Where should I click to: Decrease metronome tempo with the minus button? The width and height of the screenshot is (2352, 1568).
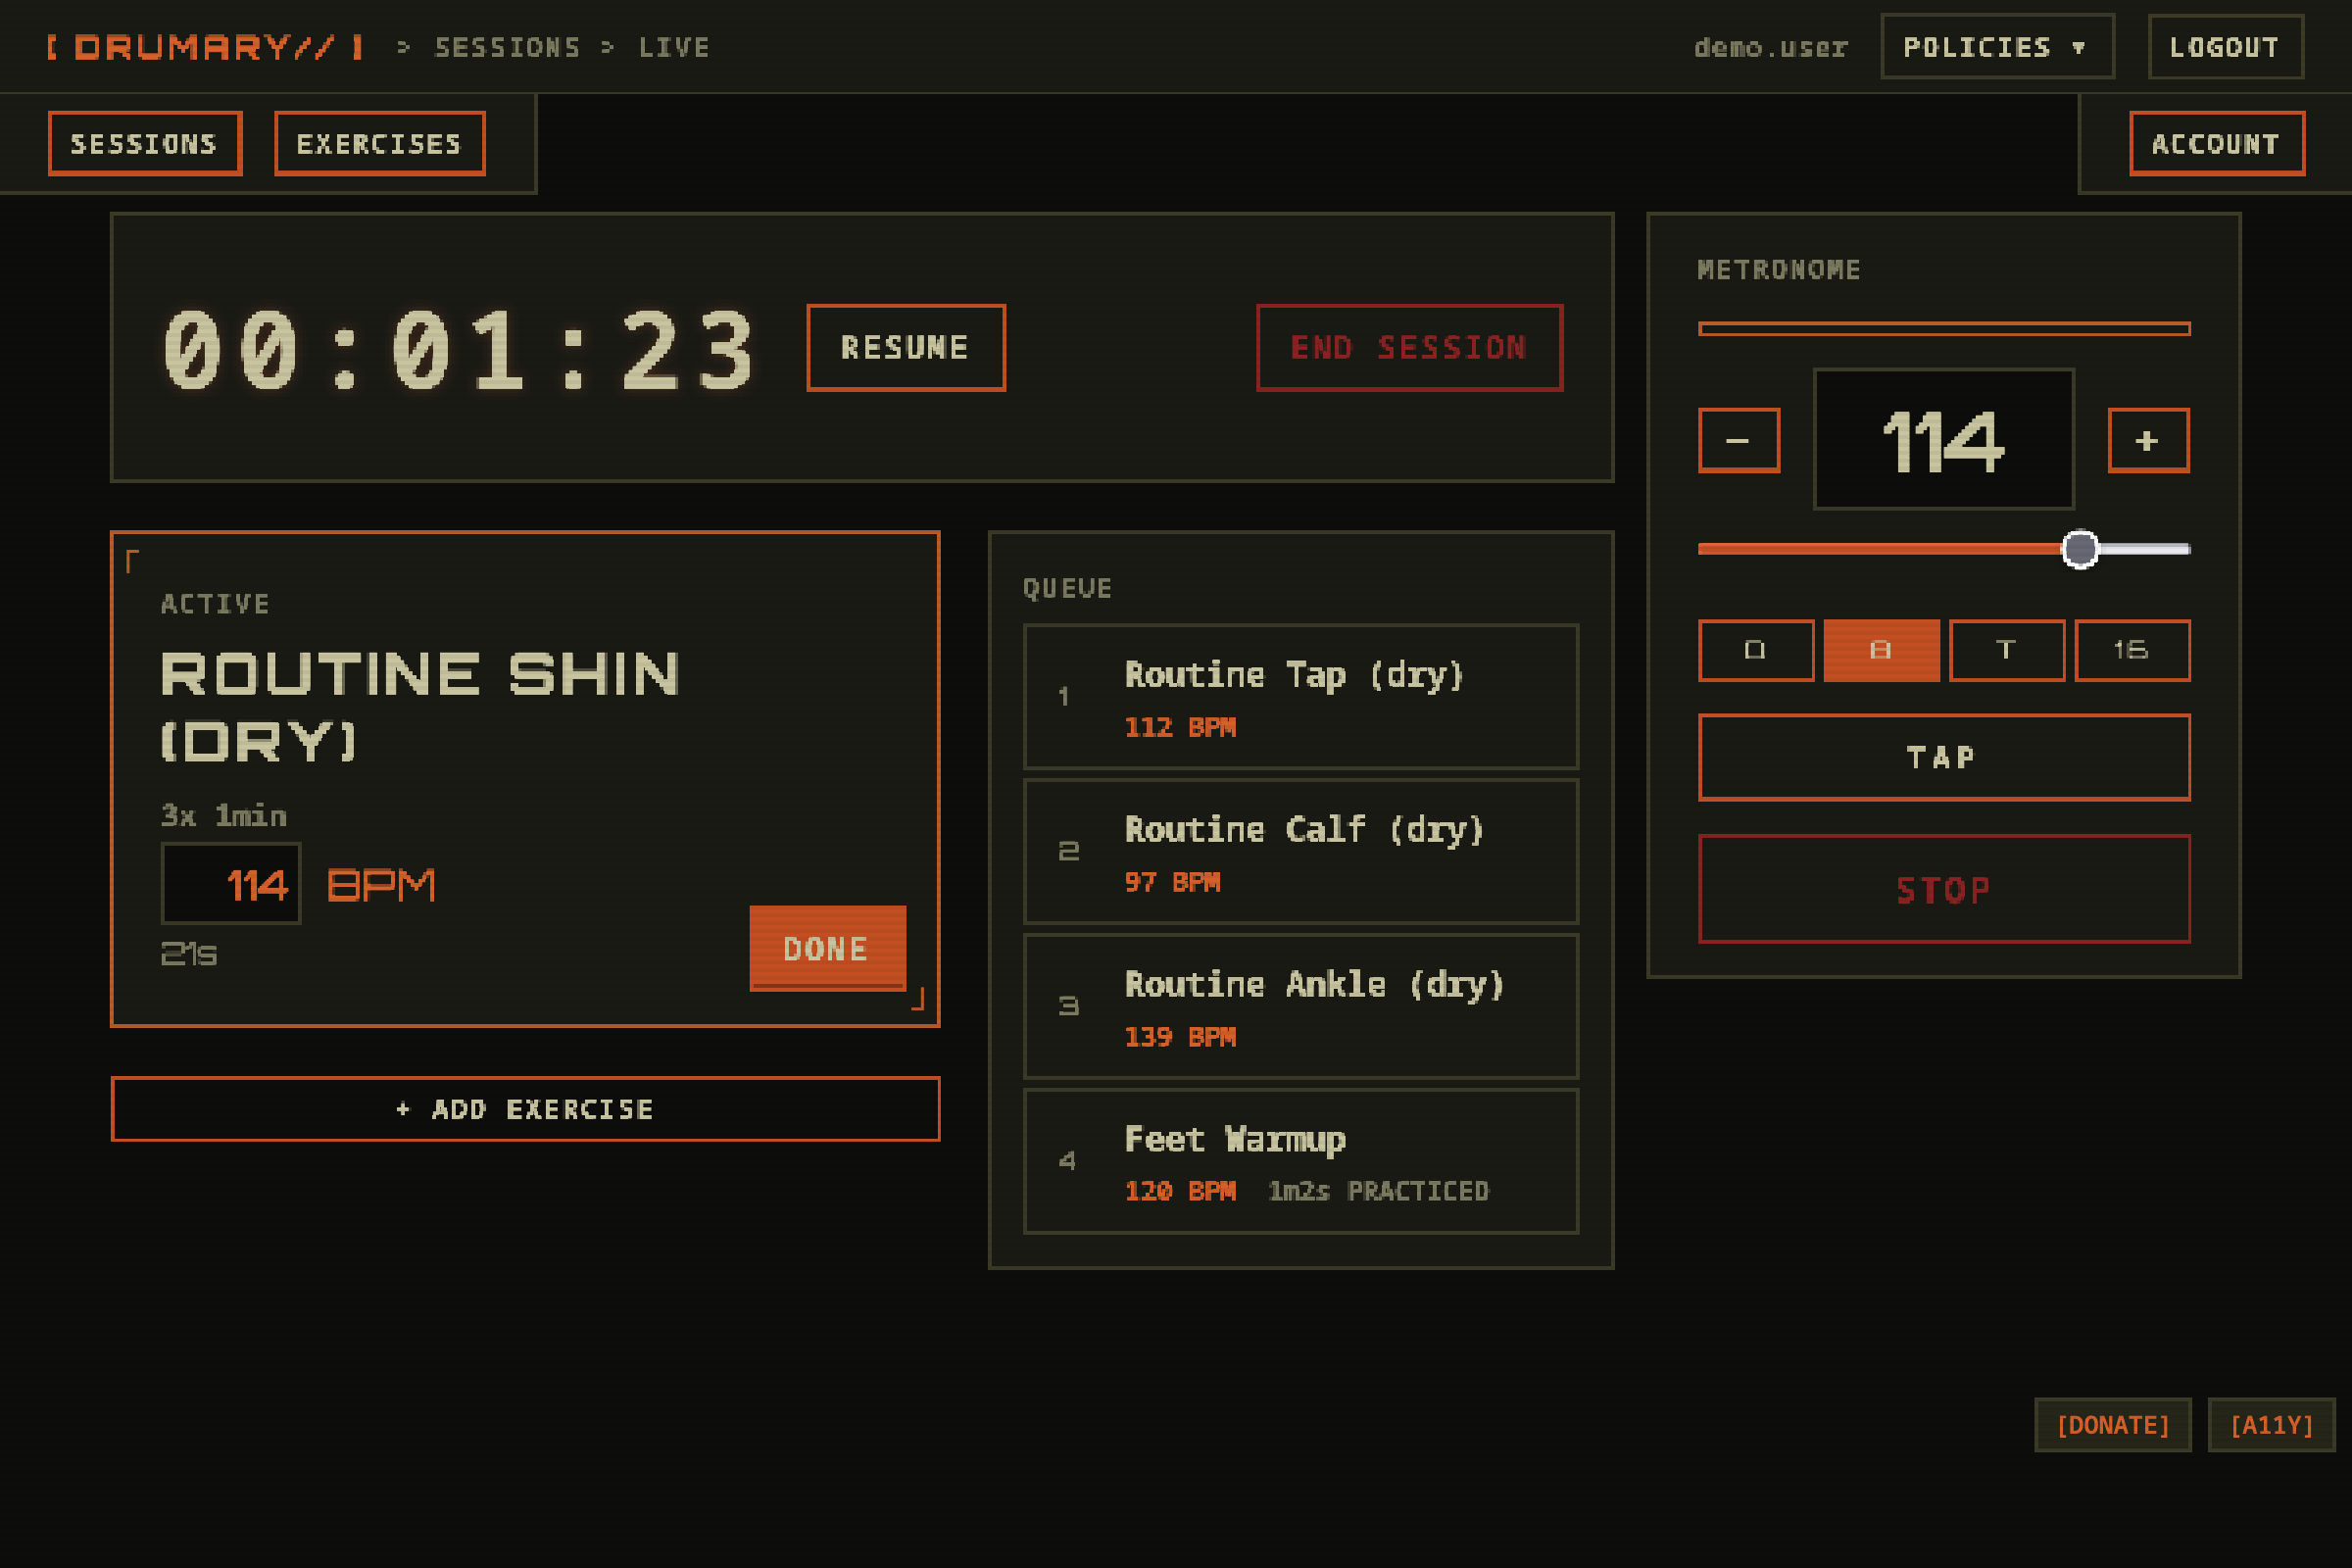click(1738, 440)
